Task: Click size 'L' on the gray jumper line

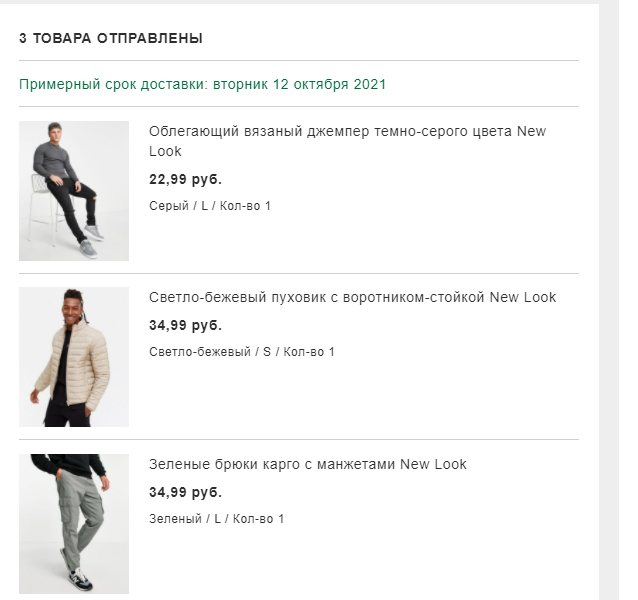Action: 205,206
